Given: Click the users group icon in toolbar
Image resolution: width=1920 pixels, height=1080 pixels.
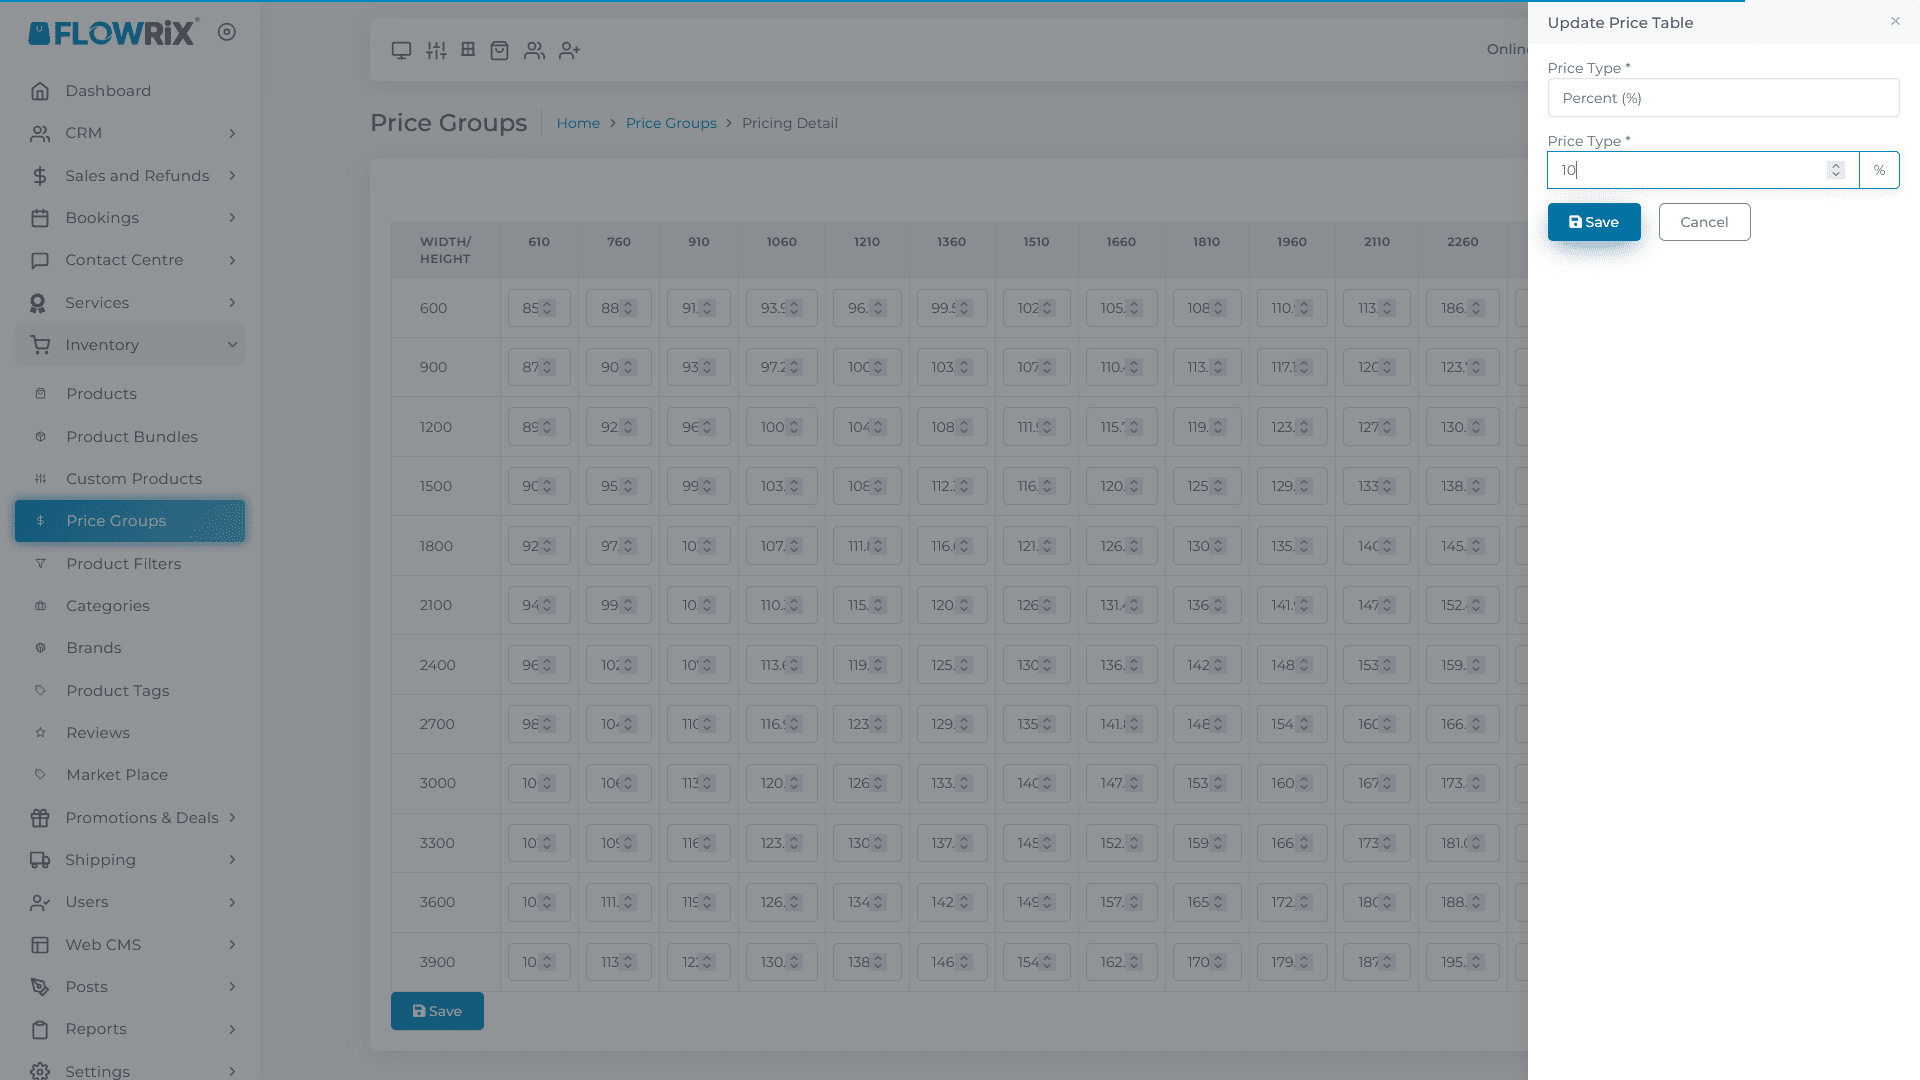Looking at the screenshot, I should click(534, 50).
